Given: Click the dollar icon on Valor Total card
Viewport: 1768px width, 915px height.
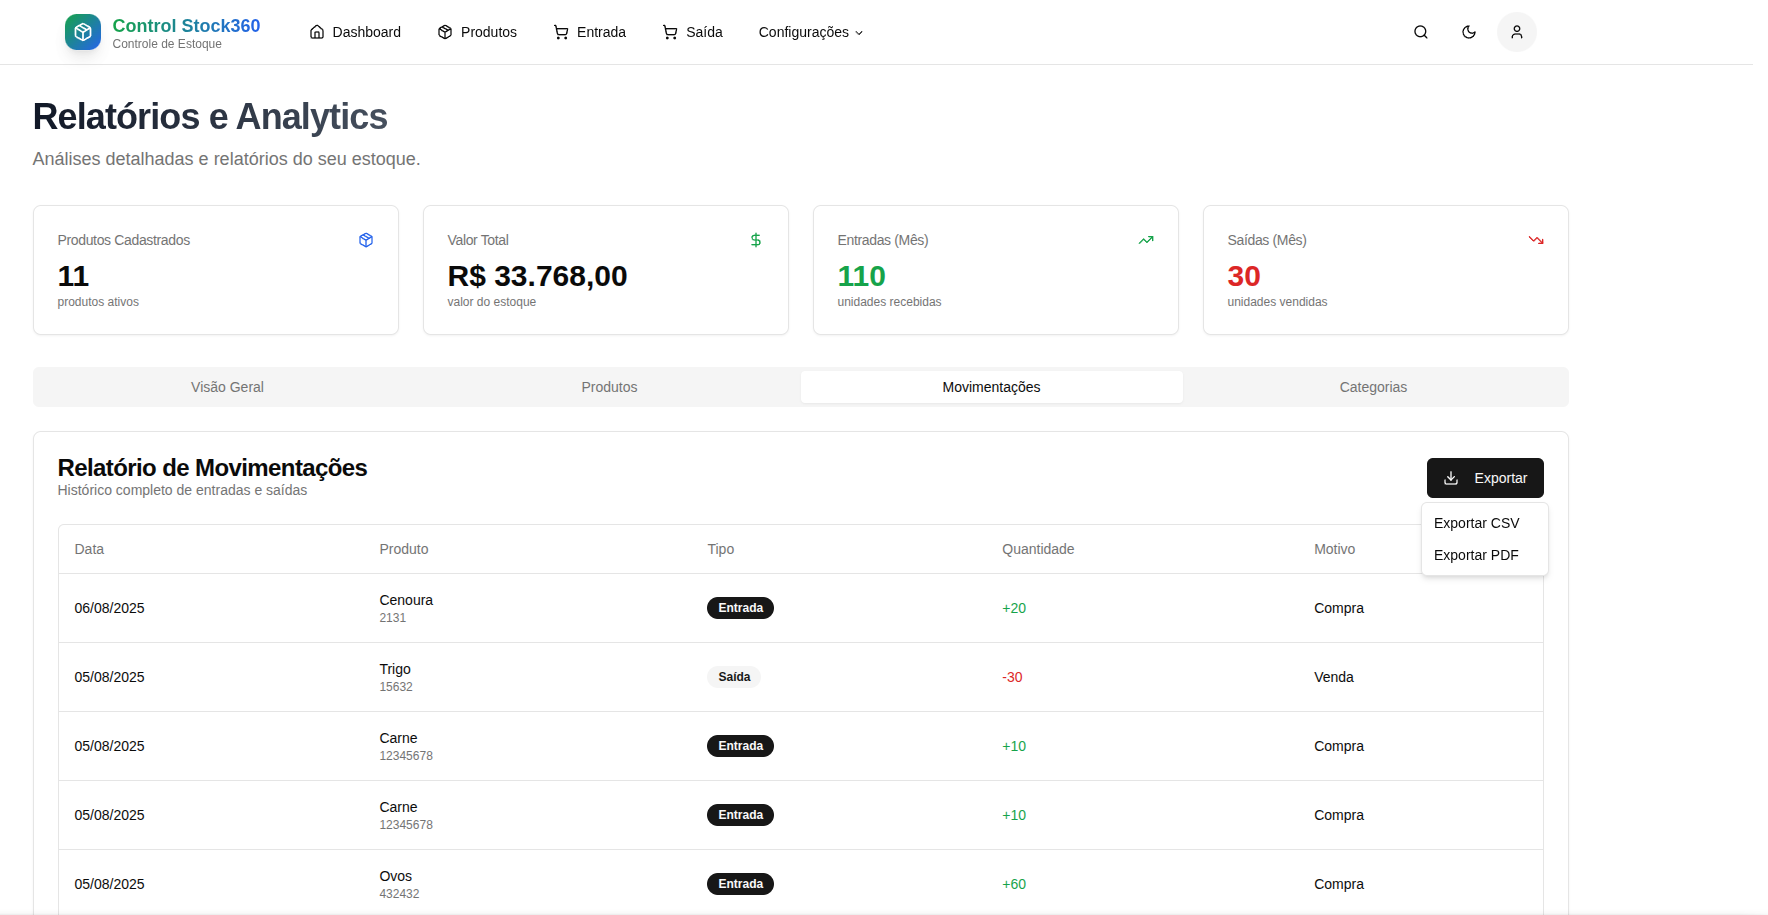Looking at the screenshot, I should pyautogui.click(x=755, y=240).
